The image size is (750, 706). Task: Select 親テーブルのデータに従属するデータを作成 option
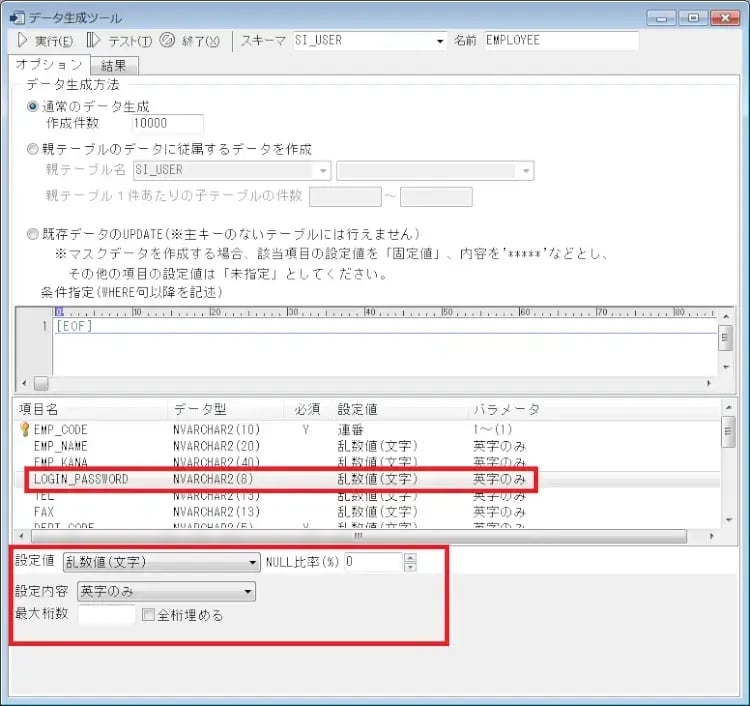pos(35,149)
